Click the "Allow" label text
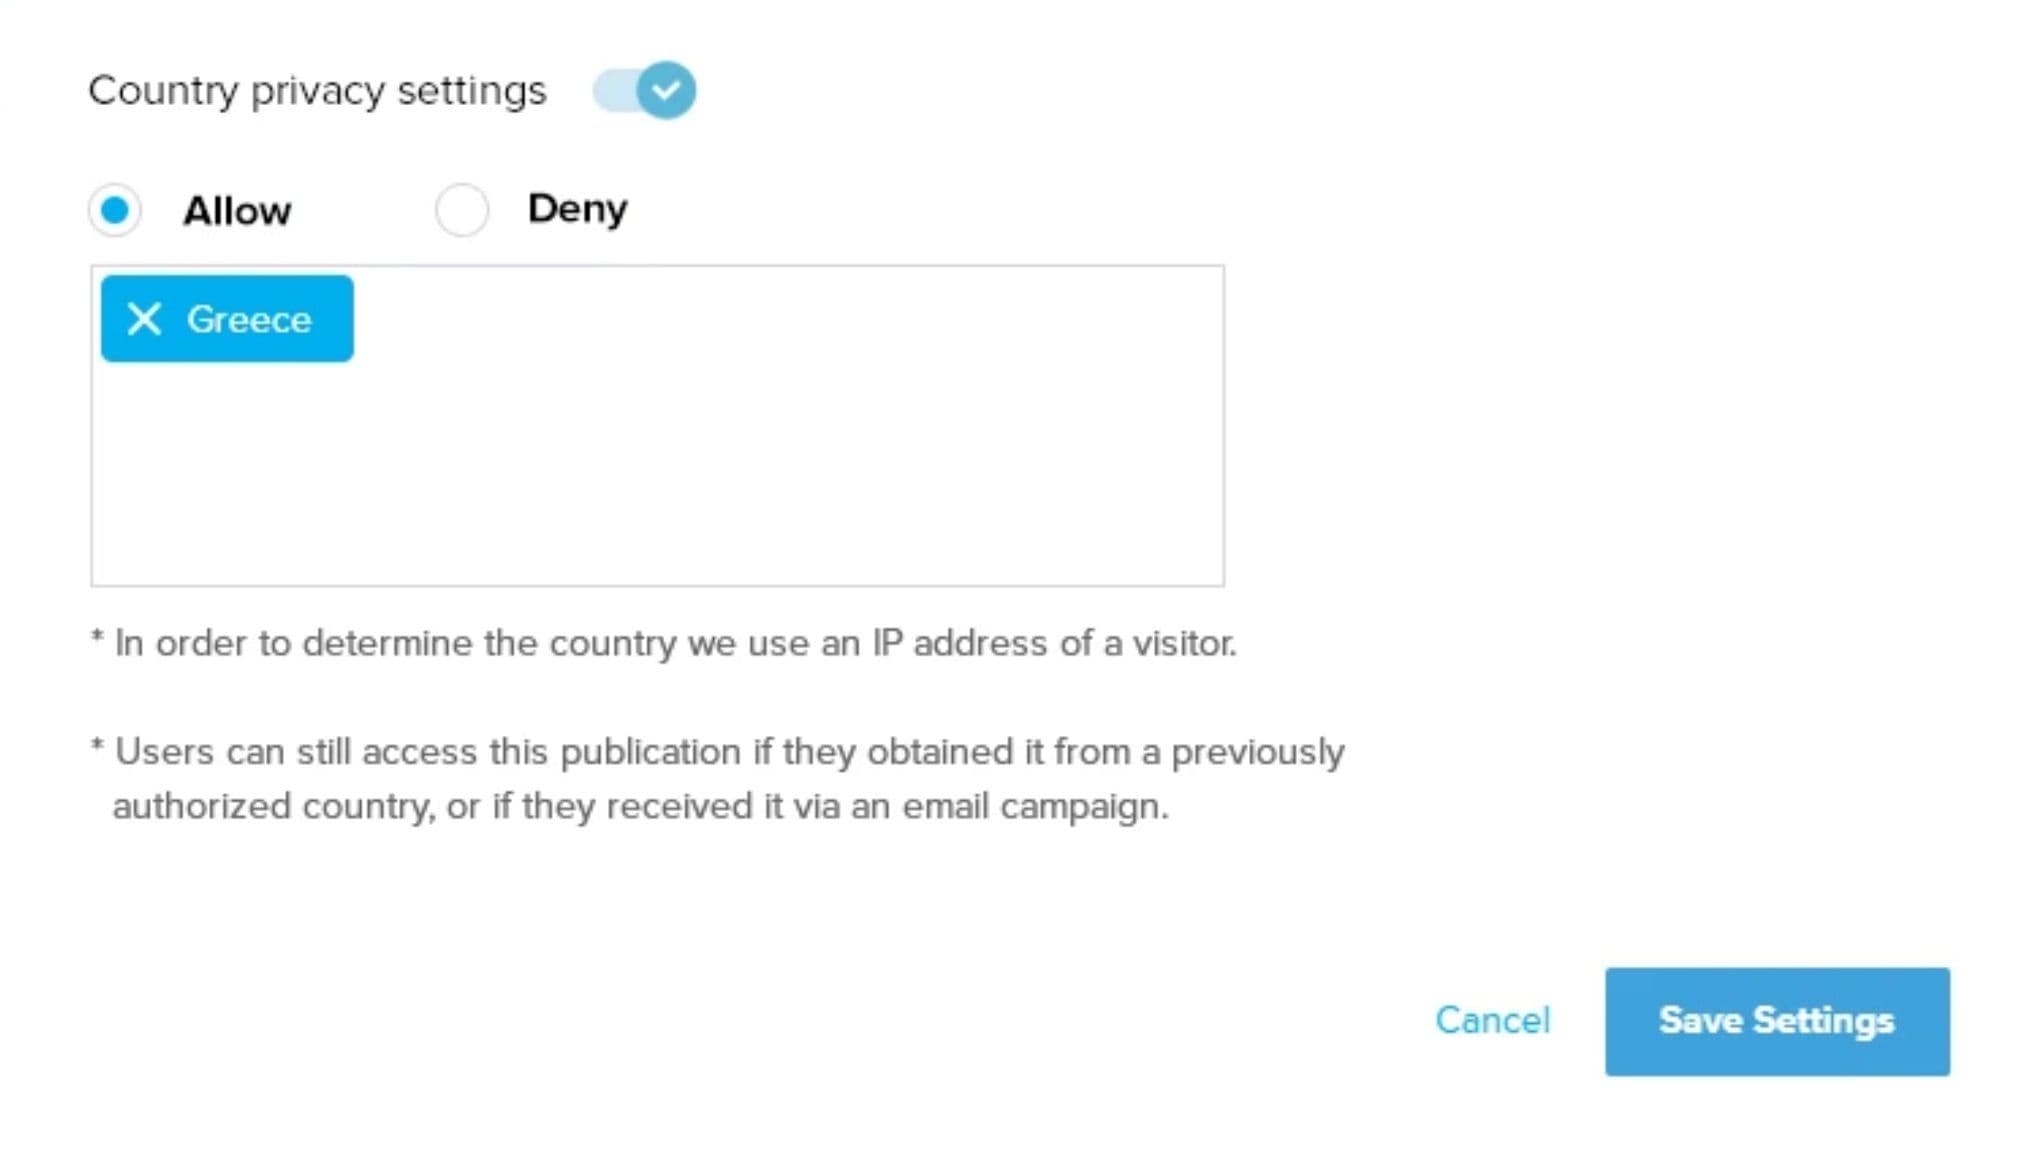This screenshot has width=2021, height=1153. (237, 211)
